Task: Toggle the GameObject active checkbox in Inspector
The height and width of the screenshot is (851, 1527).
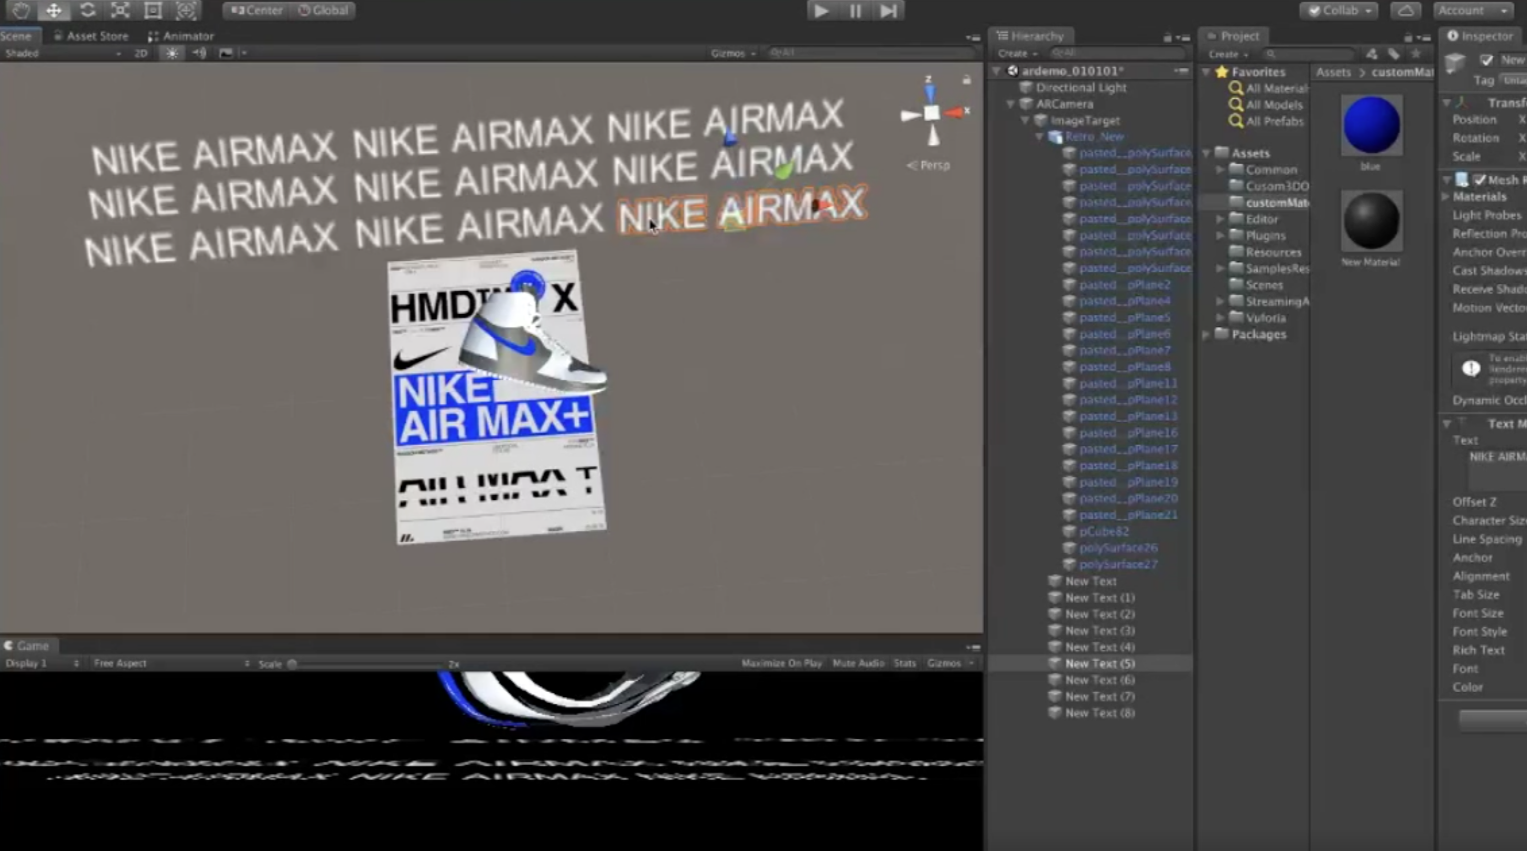Action: click(1486, 60)
